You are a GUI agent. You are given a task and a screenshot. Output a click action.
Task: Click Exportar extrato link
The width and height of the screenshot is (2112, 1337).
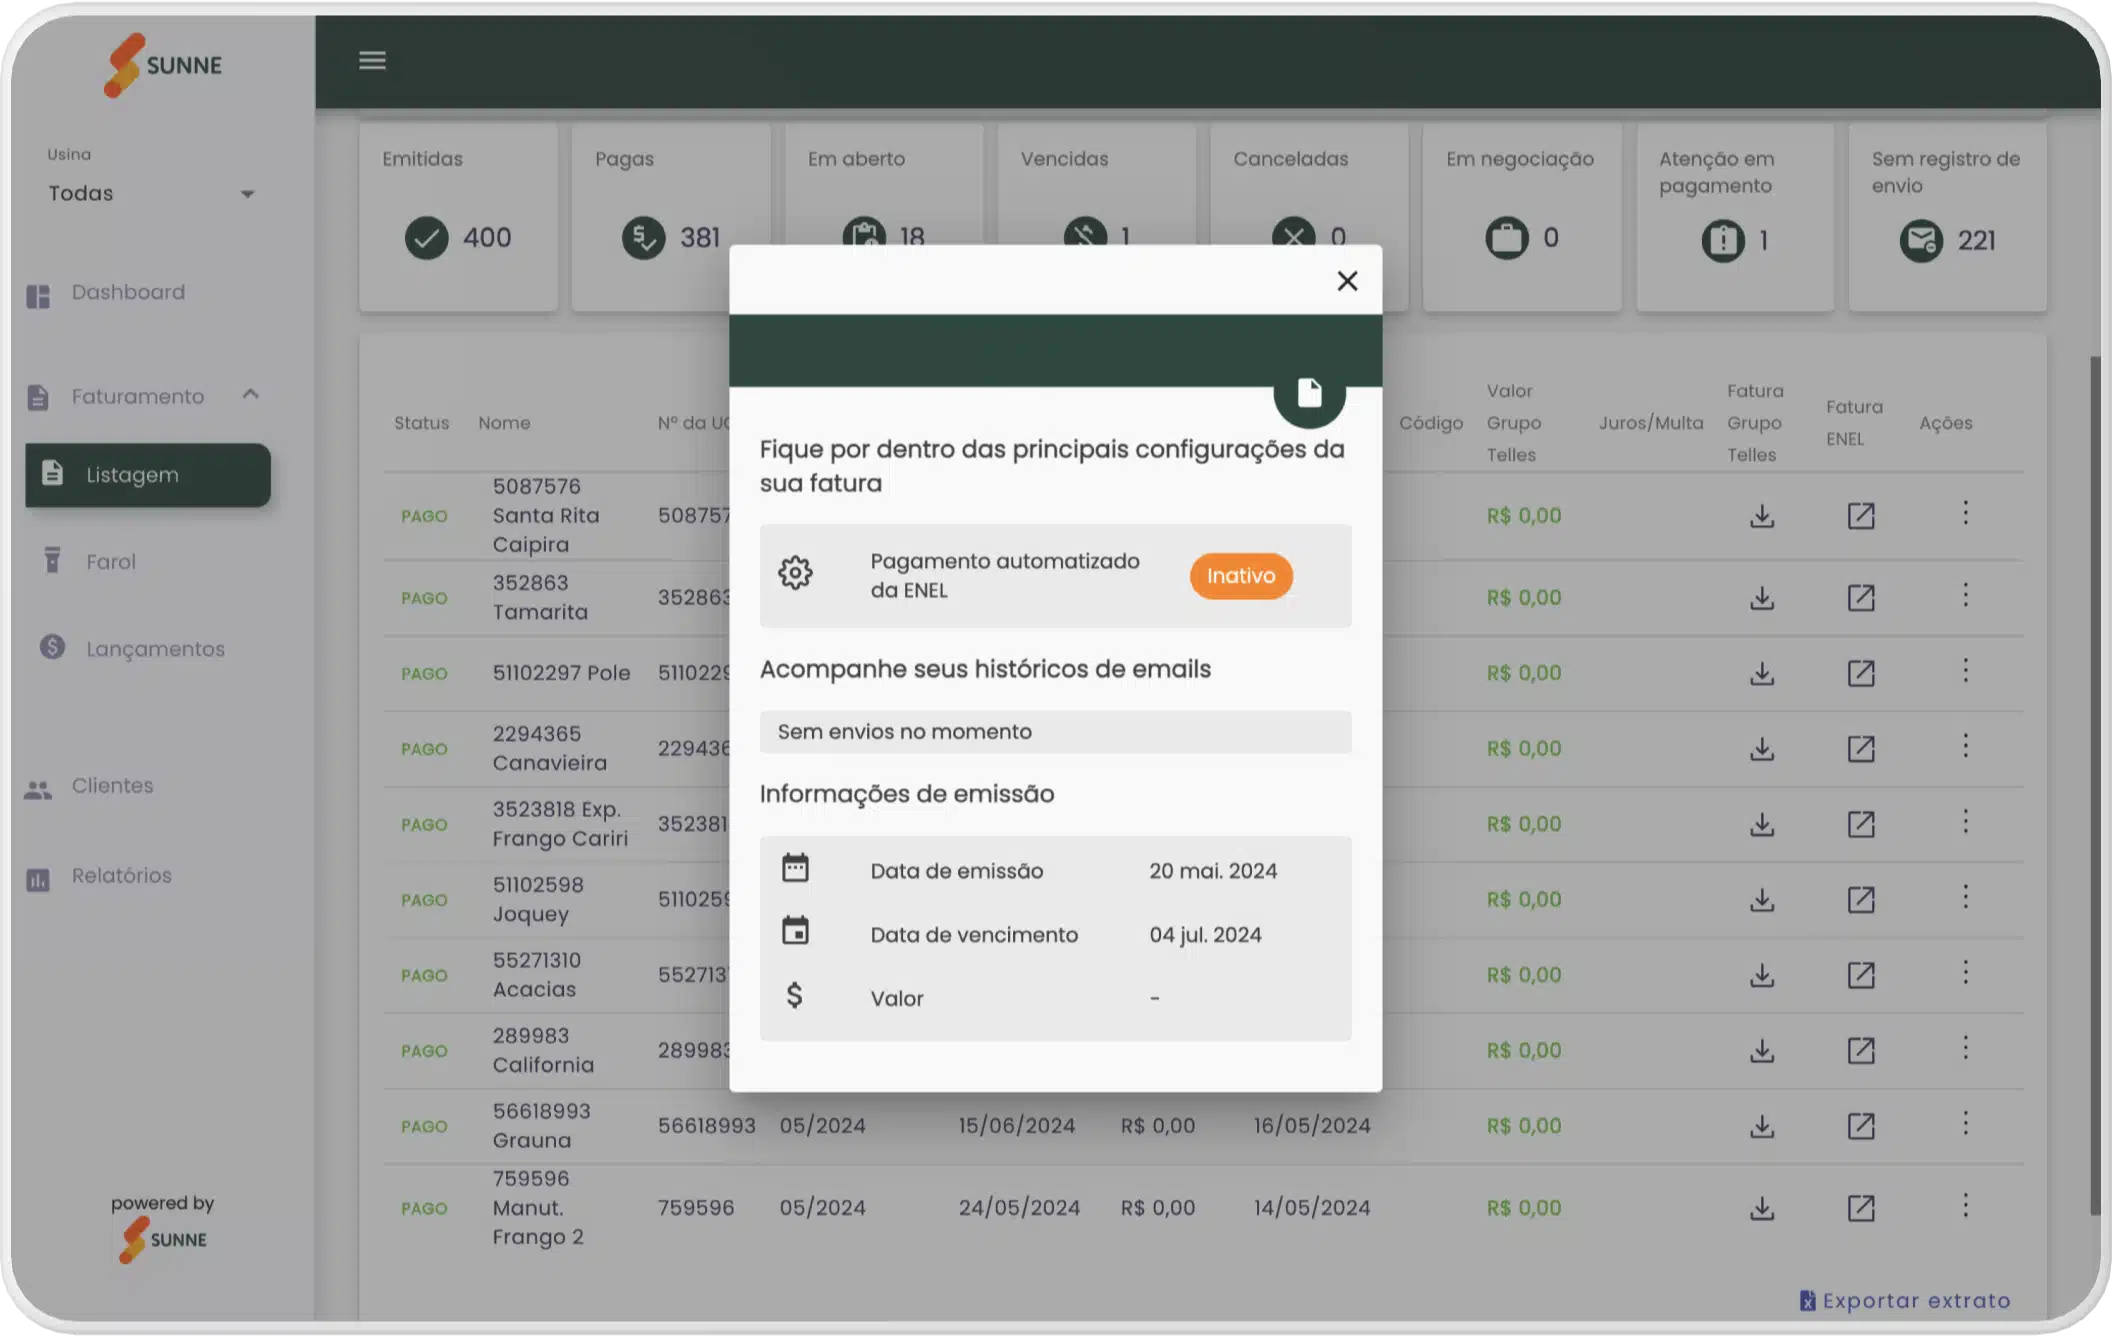[1905, 1301]
